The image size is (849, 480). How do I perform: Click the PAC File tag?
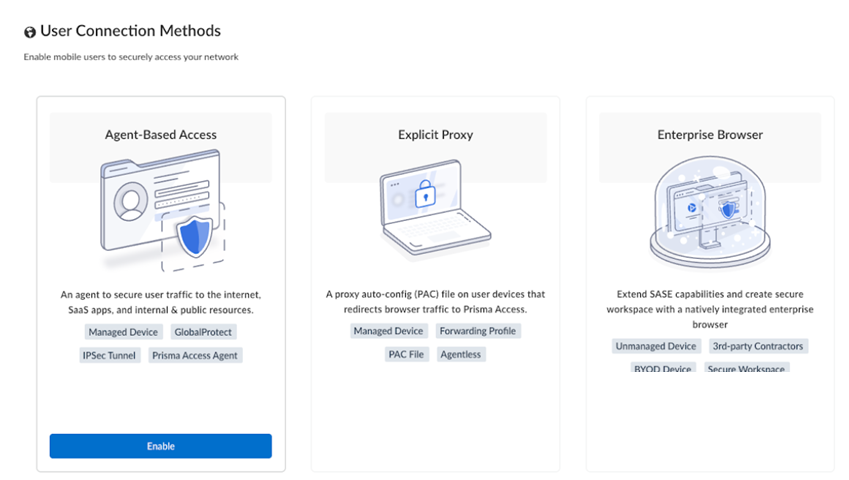[x=405, y=354]
